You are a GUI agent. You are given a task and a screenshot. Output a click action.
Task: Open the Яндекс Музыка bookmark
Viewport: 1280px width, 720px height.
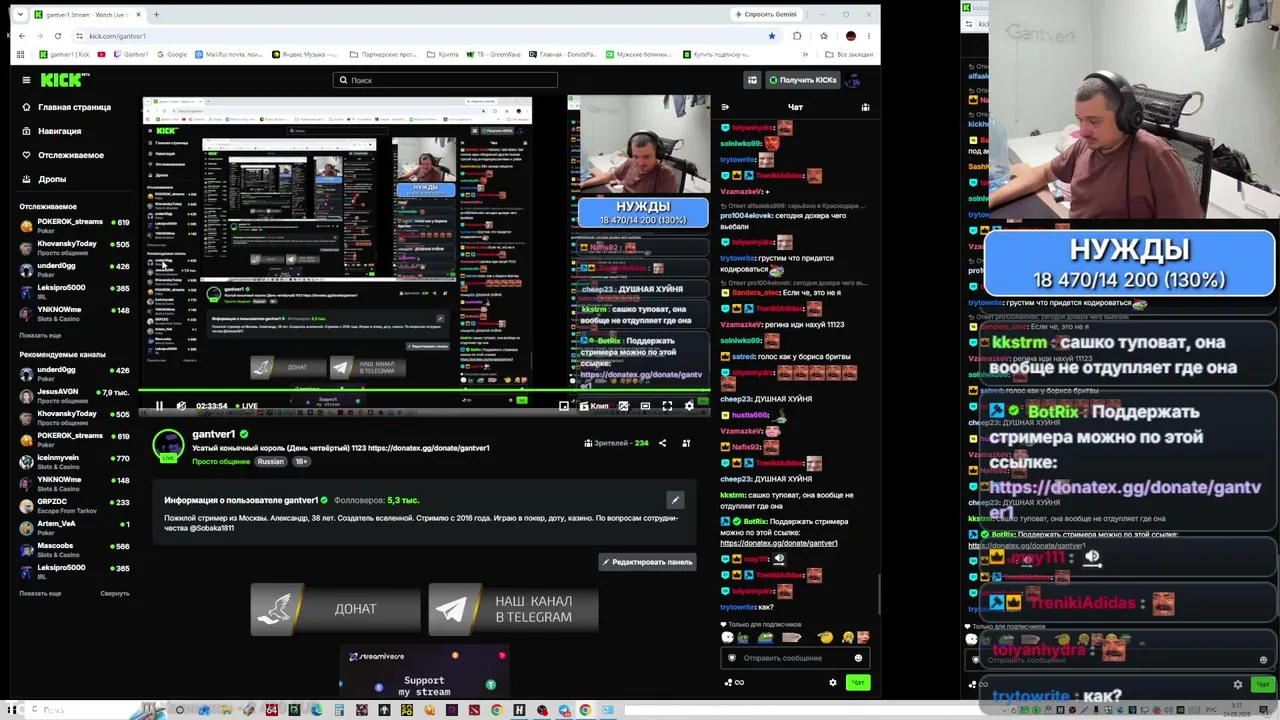tap(303, 54)
